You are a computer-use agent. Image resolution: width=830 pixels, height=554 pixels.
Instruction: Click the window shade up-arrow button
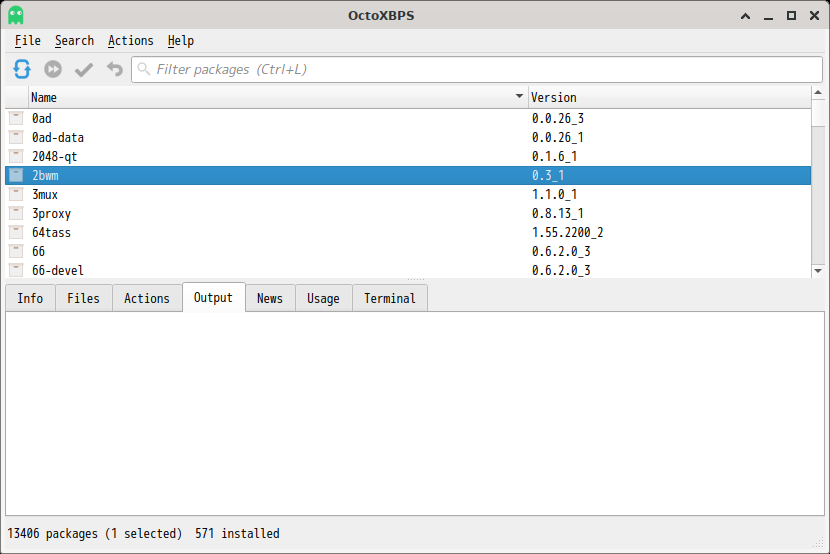point(745,16)
